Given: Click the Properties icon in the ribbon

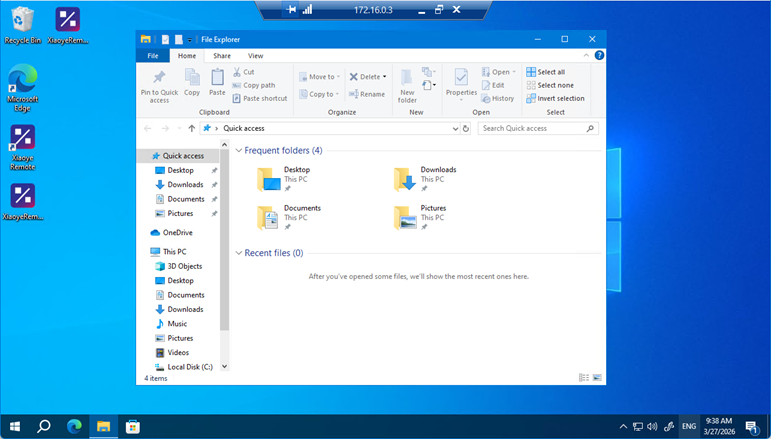Looking at the screenshot, I should click(x=461, y=79).
